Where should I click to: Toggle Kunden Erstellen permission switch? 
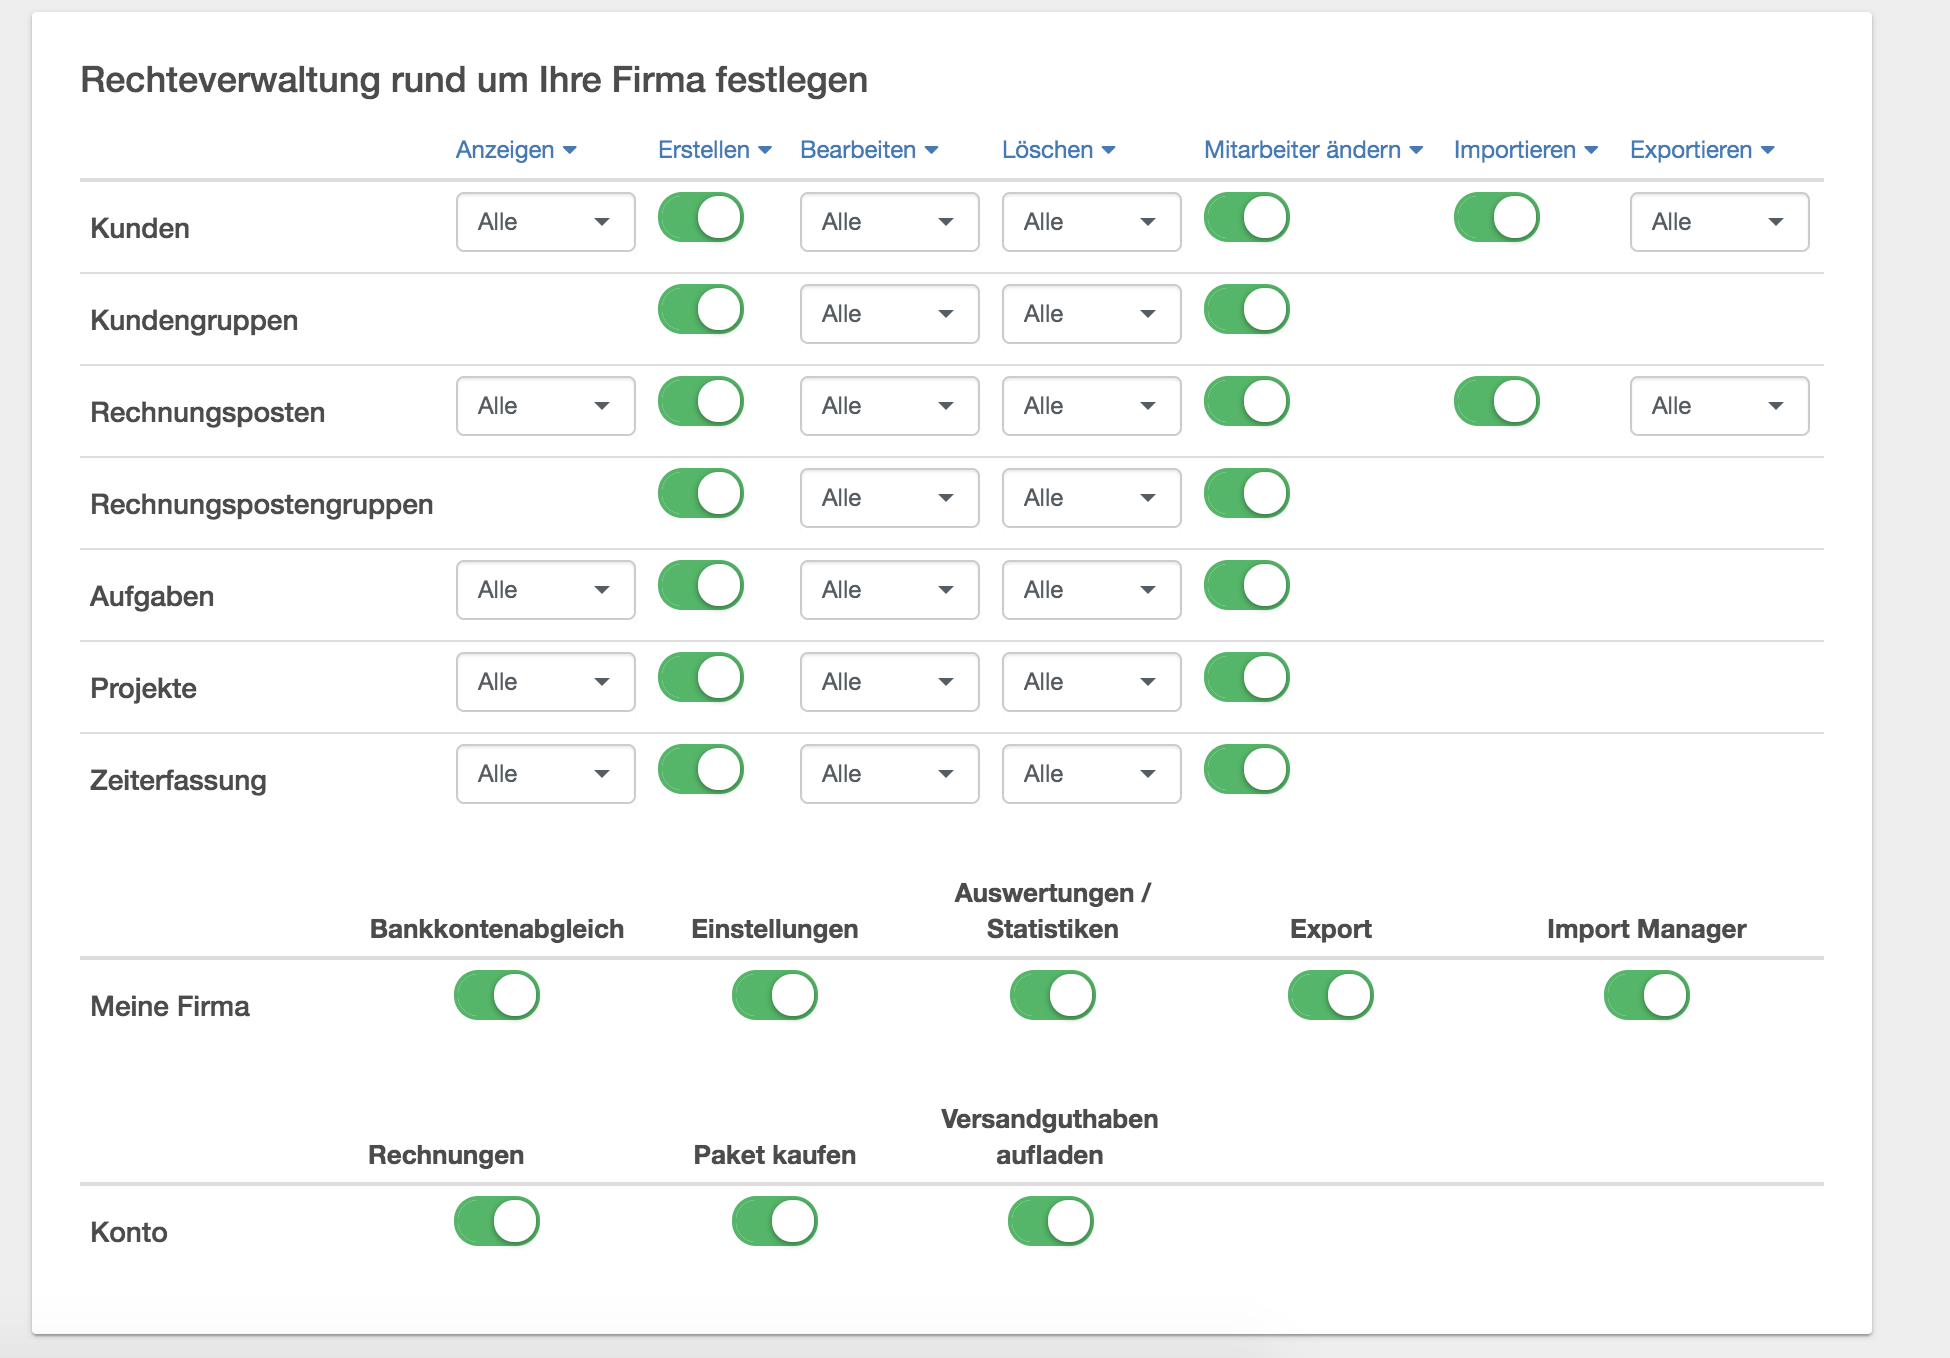point(700,218)
